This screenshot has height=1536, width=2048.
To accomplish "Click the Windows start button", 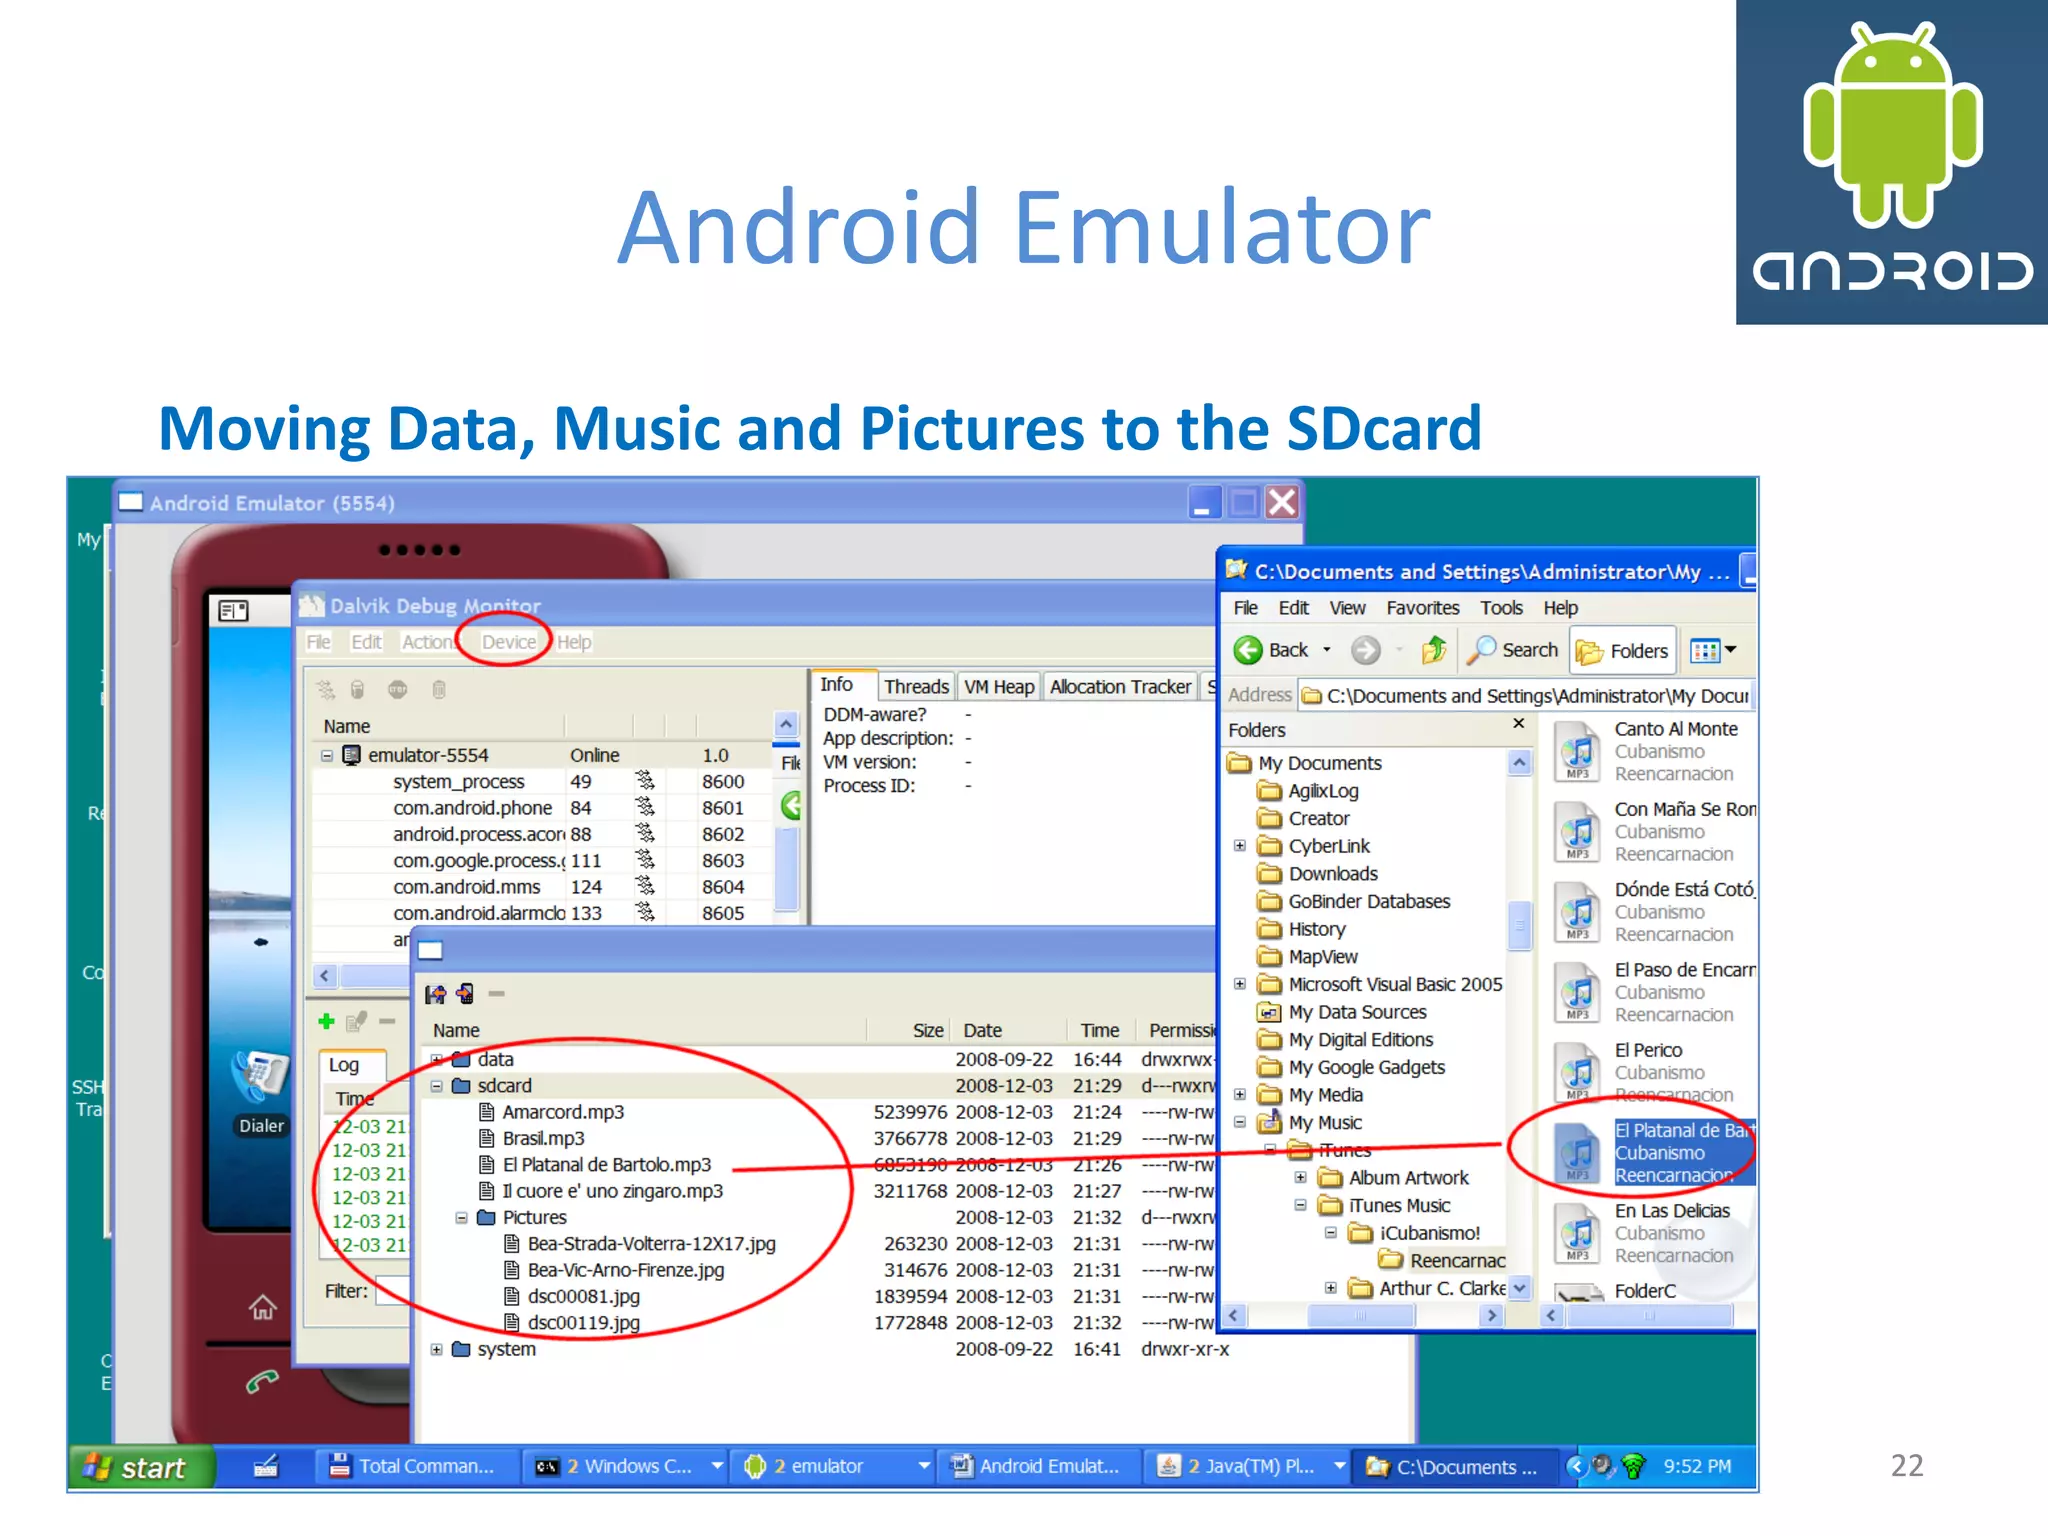I will point(141,1467).
